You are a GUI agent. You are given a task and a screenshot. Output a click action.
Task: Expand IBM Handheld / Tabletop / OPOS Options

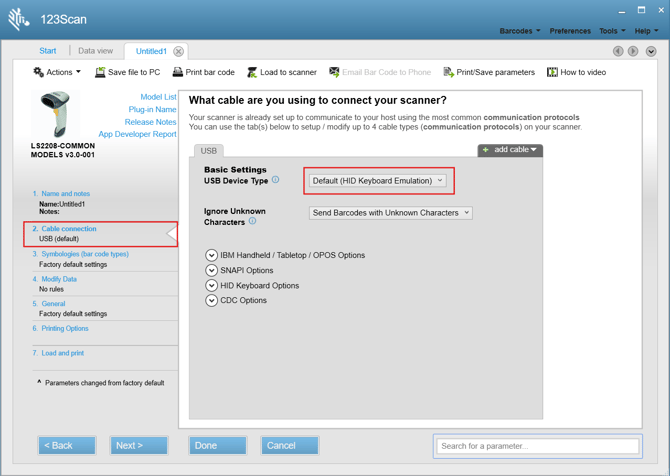[x=211, y=255]
